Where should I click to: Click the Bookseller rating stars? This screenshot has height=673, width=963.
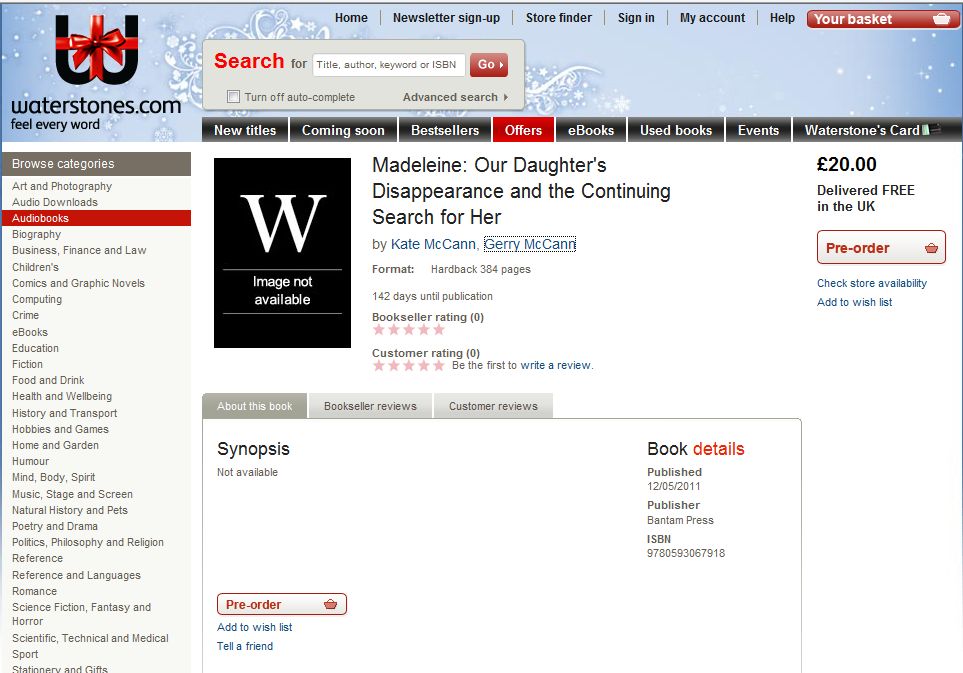408,330
